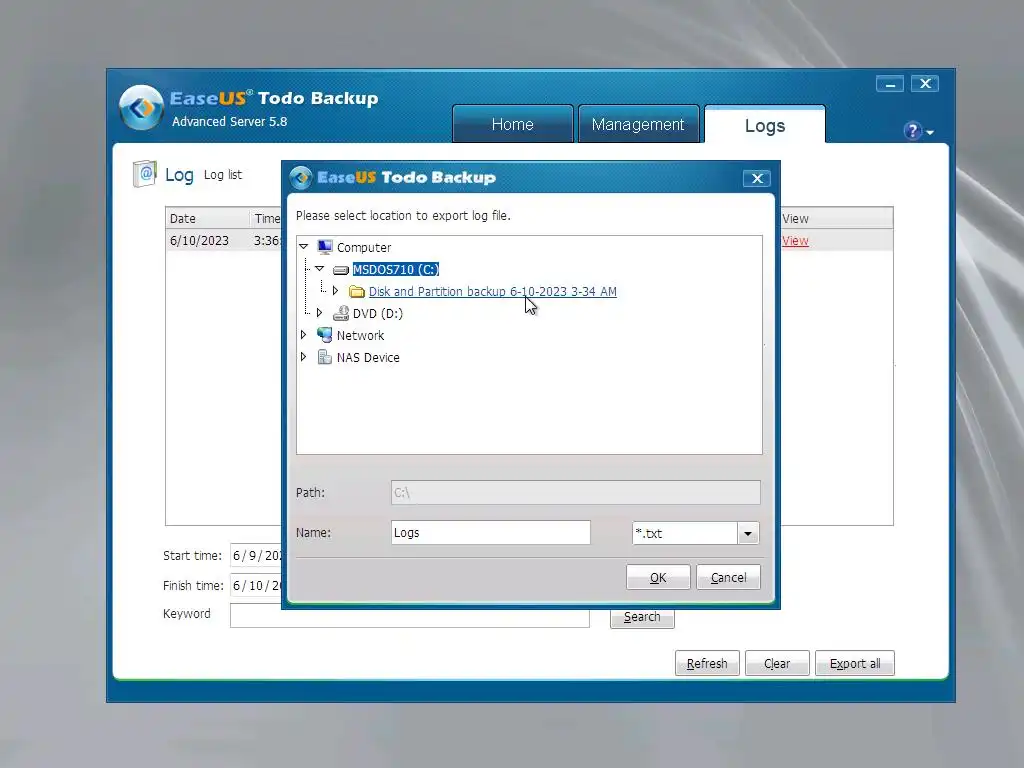Open the *.txt file type dropdown
This screenshot has height=768, width=1024.
coord(748,534)
